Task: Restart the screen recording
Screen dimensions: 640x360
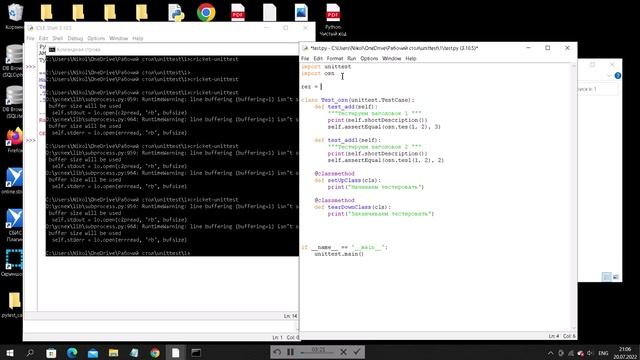Action: pos(277,352)
